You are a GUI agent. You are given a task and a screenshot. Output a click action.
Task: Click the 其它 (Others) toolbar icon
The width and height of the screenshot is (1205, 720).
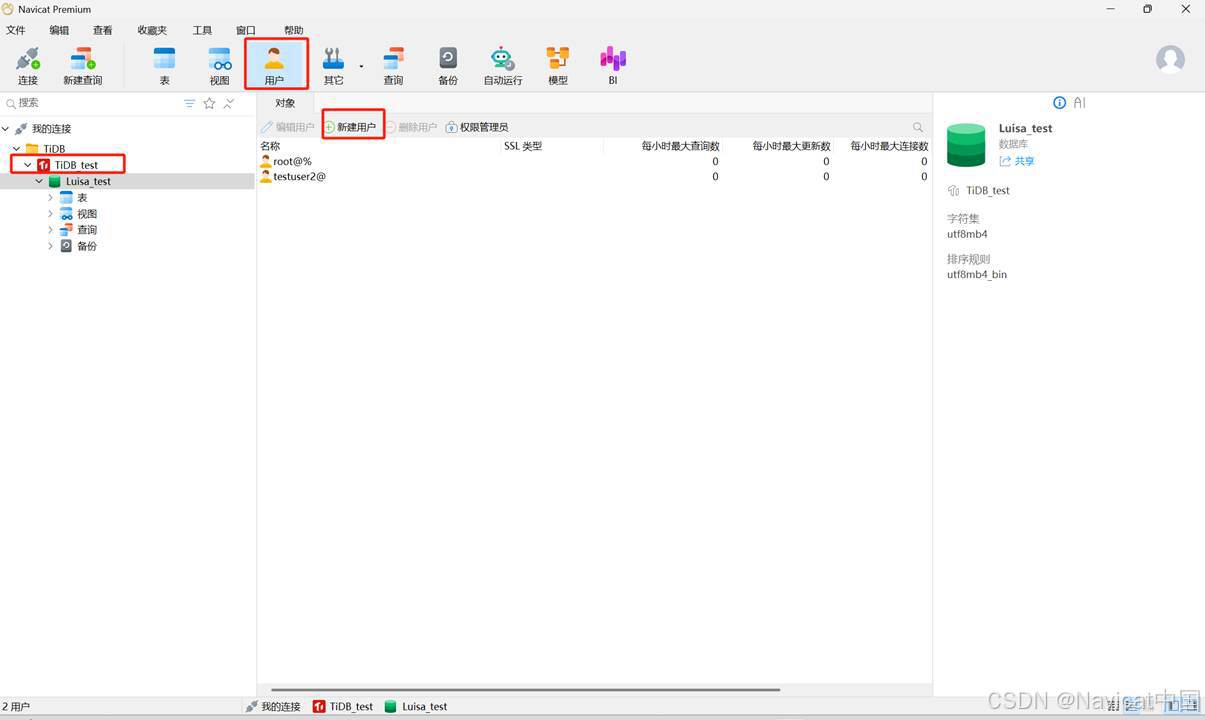coord(333,66)
